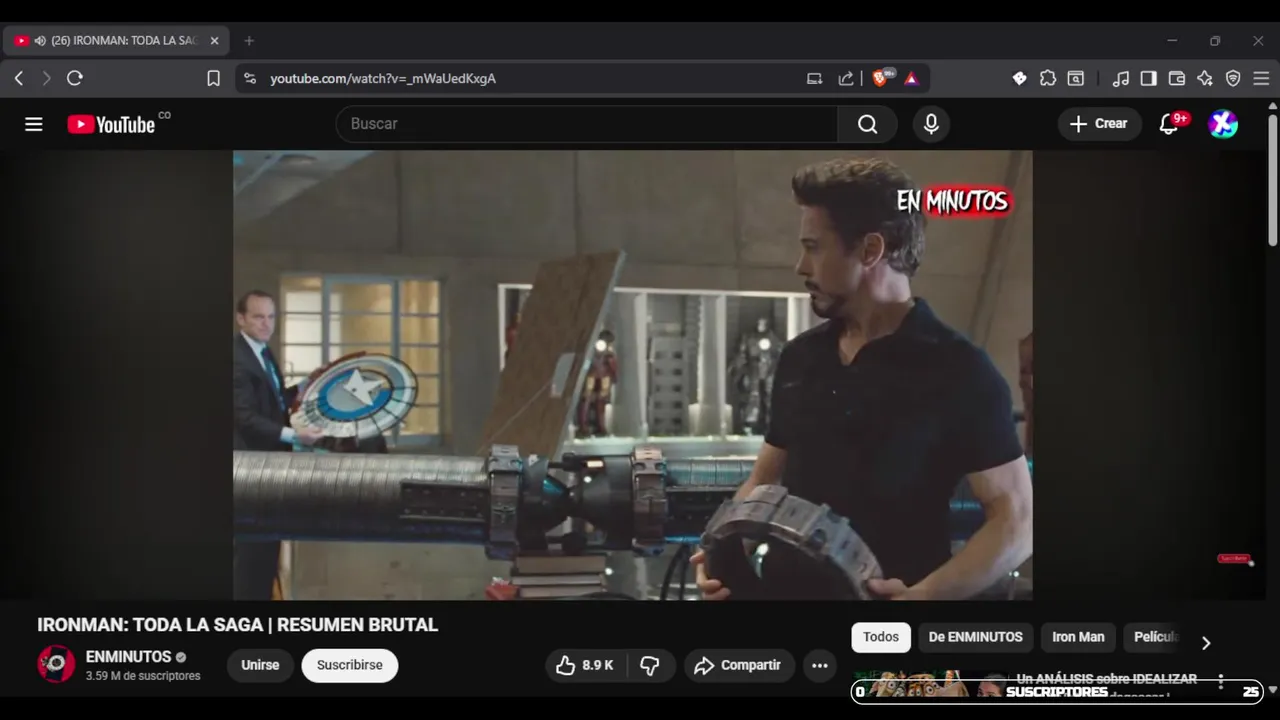The height and width of the screenshot is (720, 1280).
Task: Focus the Buscar search field
Action: (x=587, y=124)
